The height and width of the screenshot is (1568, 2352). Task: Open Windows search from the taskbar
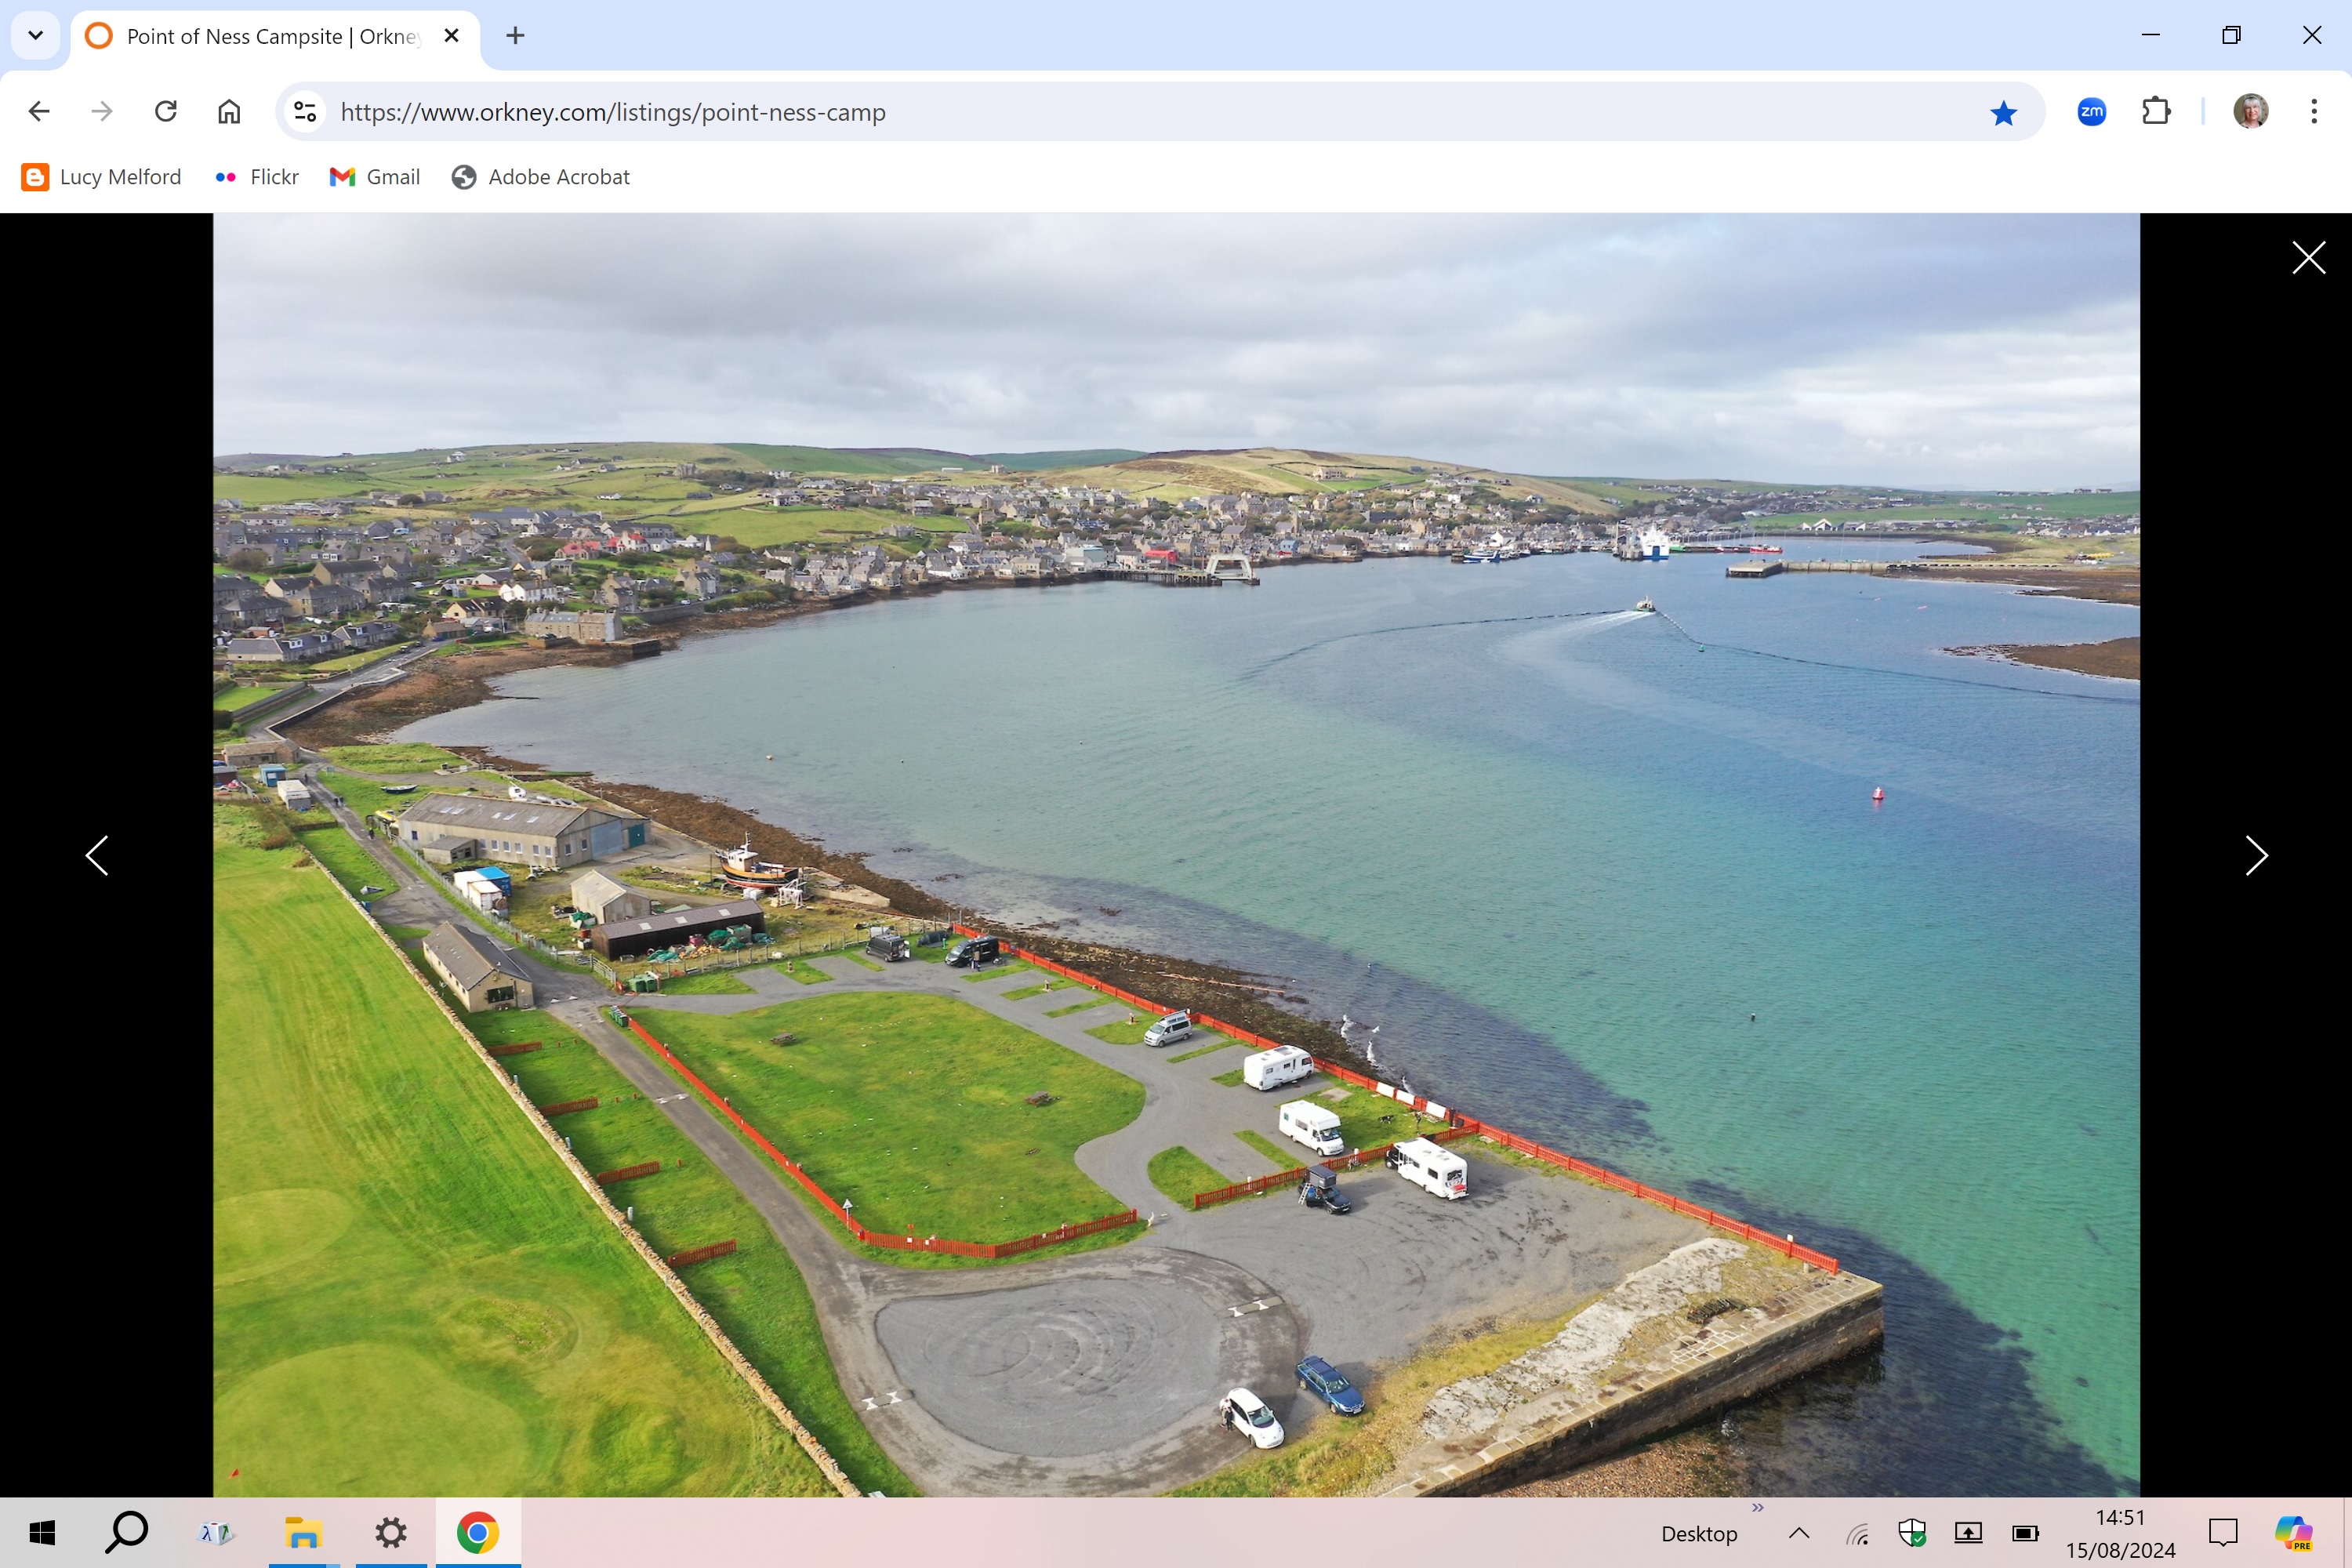click(127, 1532)
